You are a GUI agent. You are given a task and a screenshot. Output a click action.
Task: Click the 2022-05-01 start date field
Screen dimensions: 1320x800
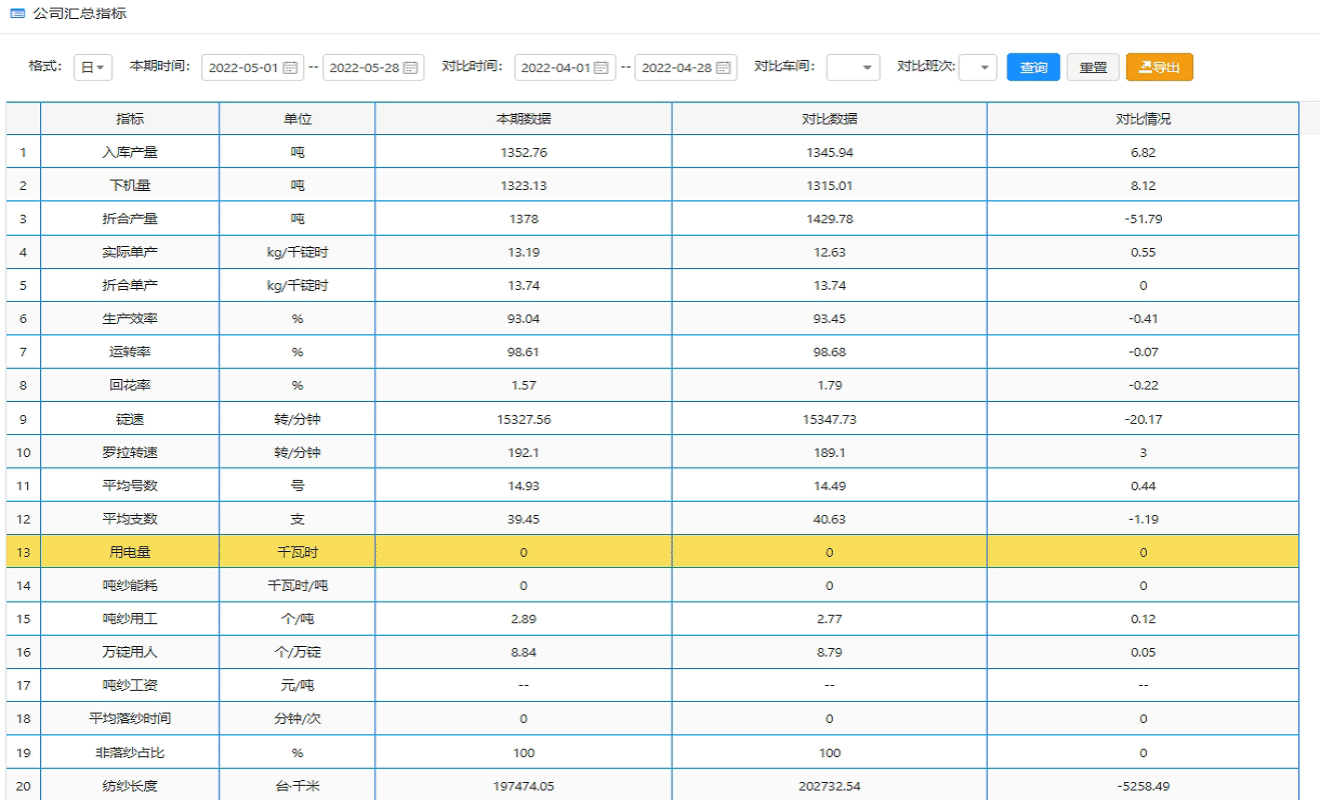(x=253, y=68)
